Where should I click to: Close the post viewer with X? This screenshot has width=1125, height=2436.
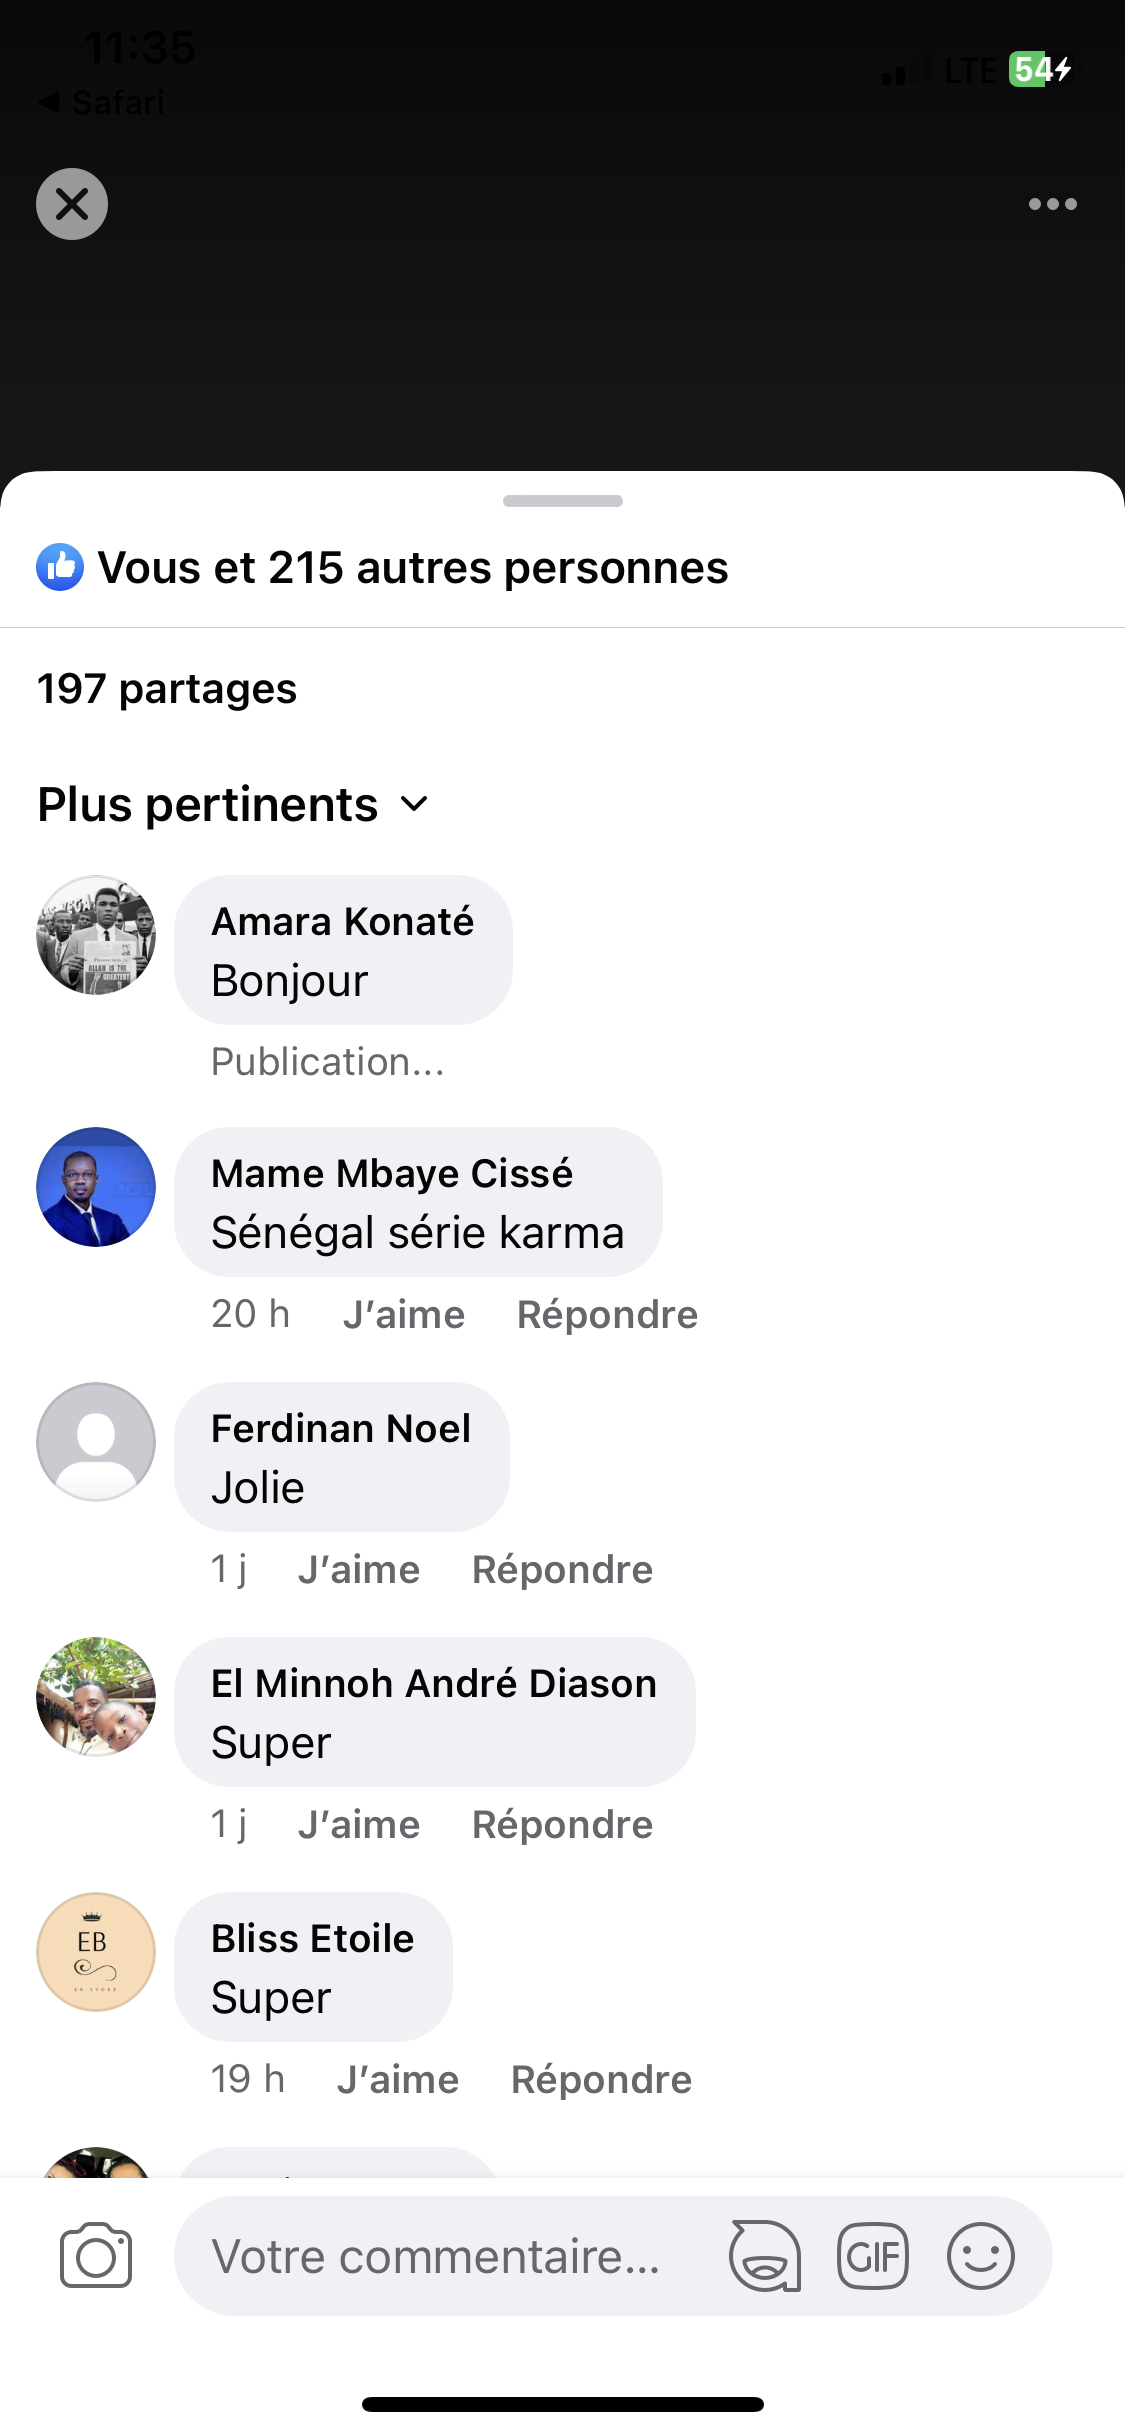72,204
